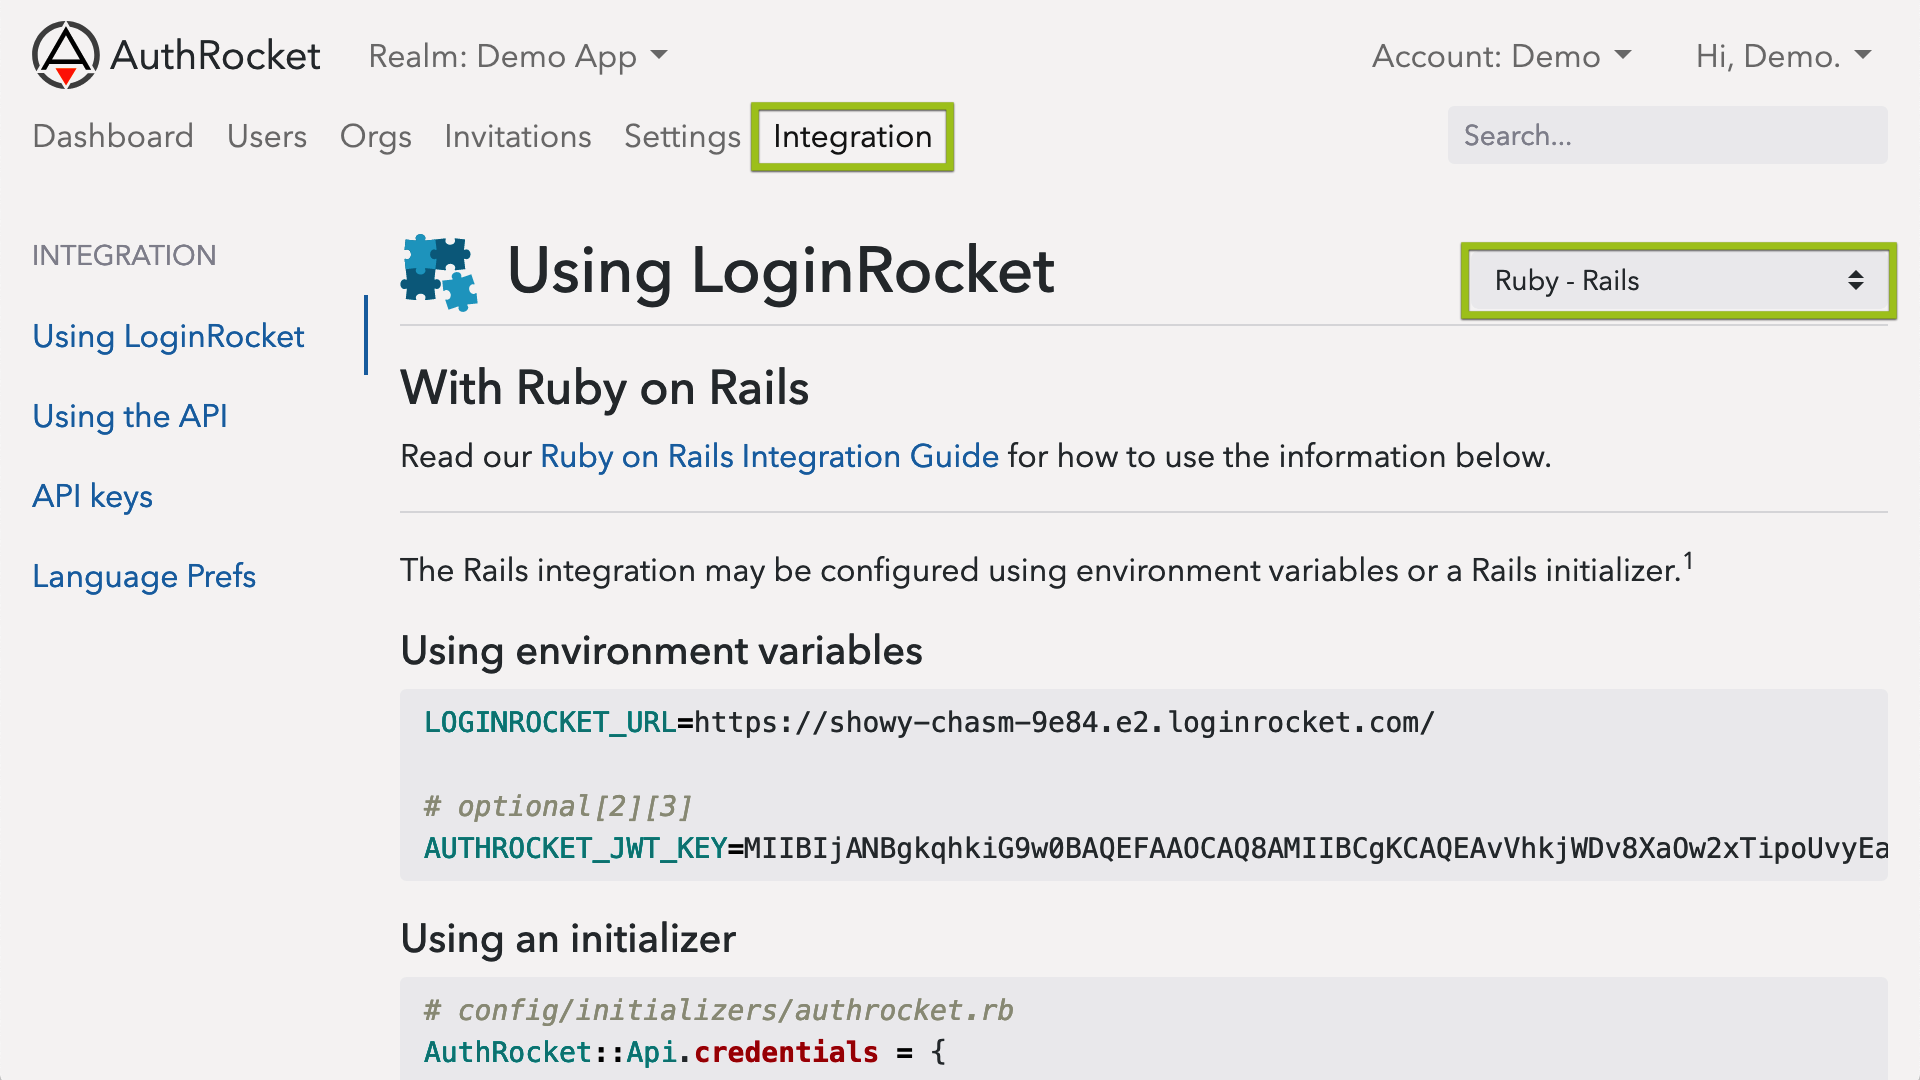Open Language Prefs sidebar link
The image size is (1920, 1080).
point(144,577)
